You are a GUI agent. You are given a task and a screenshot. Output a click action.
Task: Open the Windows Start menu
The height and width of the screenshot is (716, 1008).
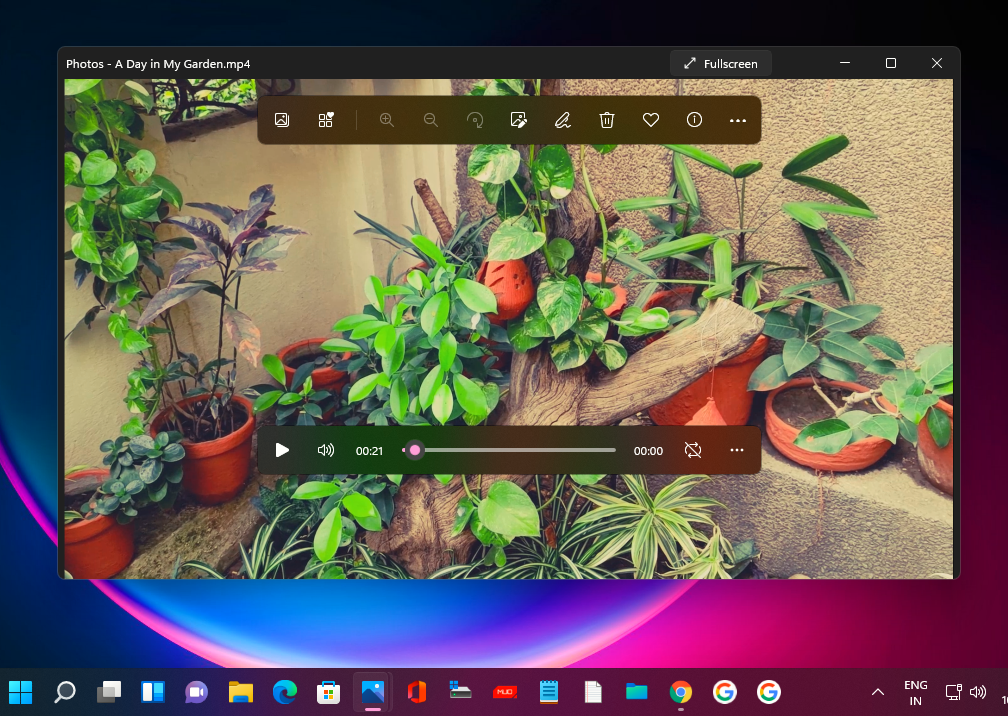pyautogui.click(x=20, y=691)
